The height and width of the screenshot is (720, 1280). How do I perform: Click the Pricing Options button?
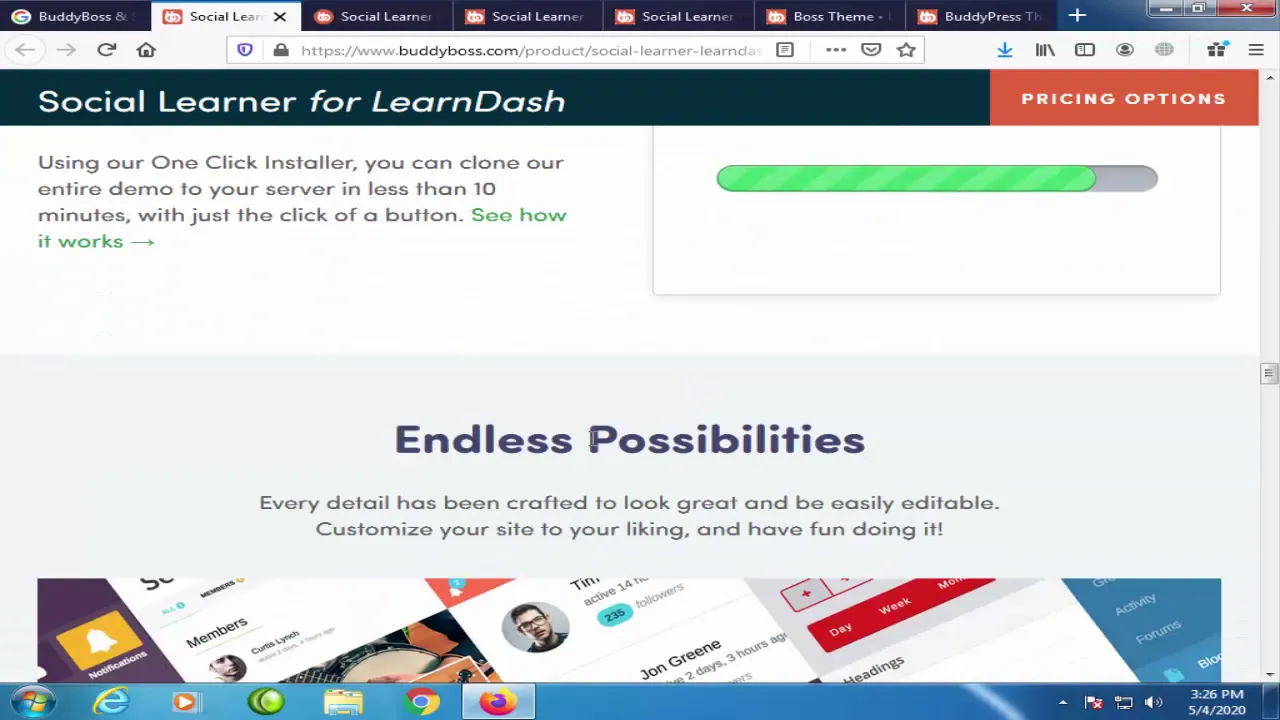[1124, 98]
